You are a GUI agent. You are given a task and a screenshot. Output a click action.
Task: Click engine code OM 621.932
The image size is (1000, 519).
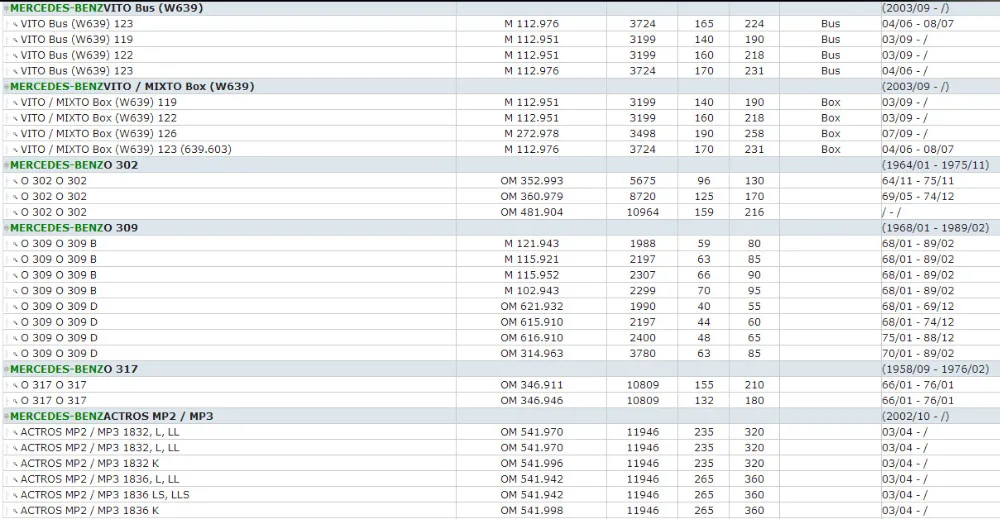pyautogui.click(x=531, y=307)
